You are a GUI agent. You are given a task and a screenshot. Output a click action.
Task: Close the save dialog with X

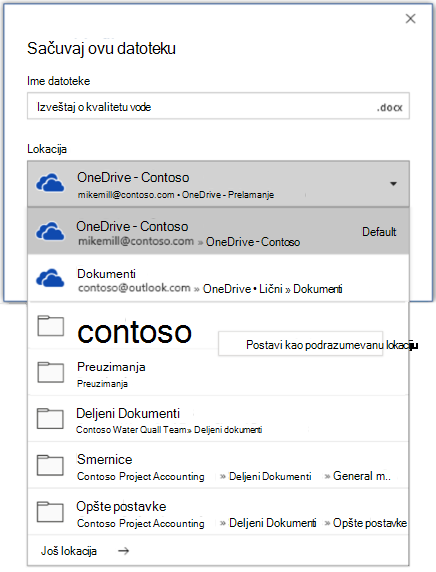coord(410,19)
